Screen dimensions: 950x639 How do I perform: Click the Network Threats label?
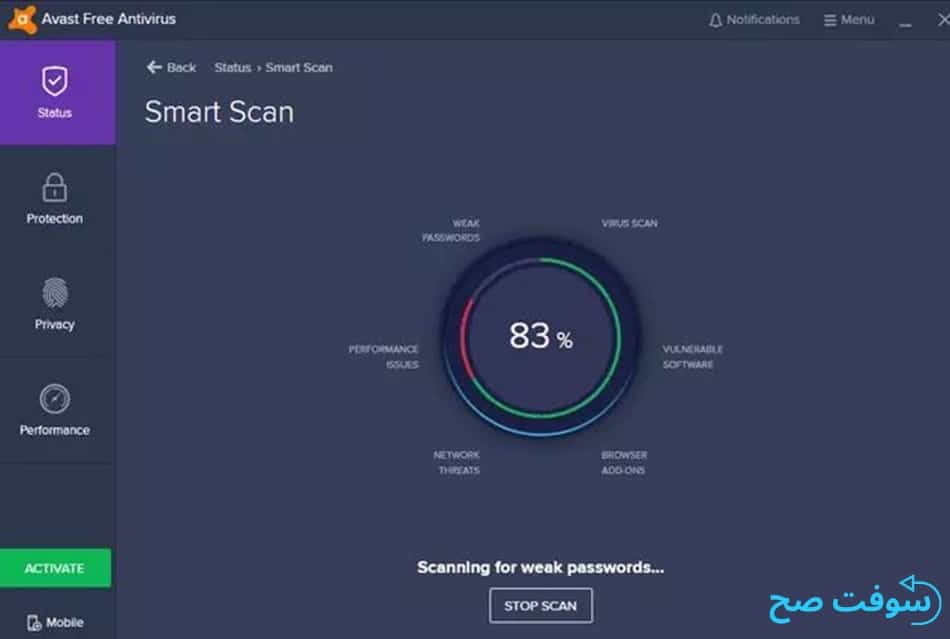tap(457, 462)
